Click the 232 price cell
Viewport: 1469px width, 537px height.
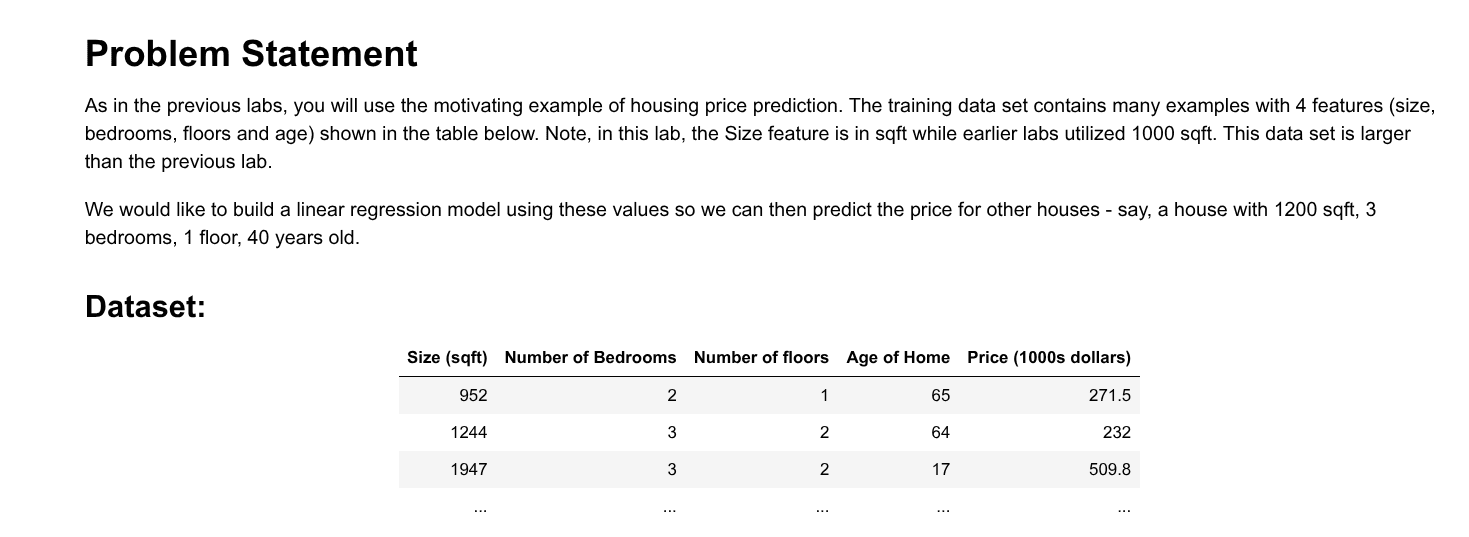(1117, 433)
